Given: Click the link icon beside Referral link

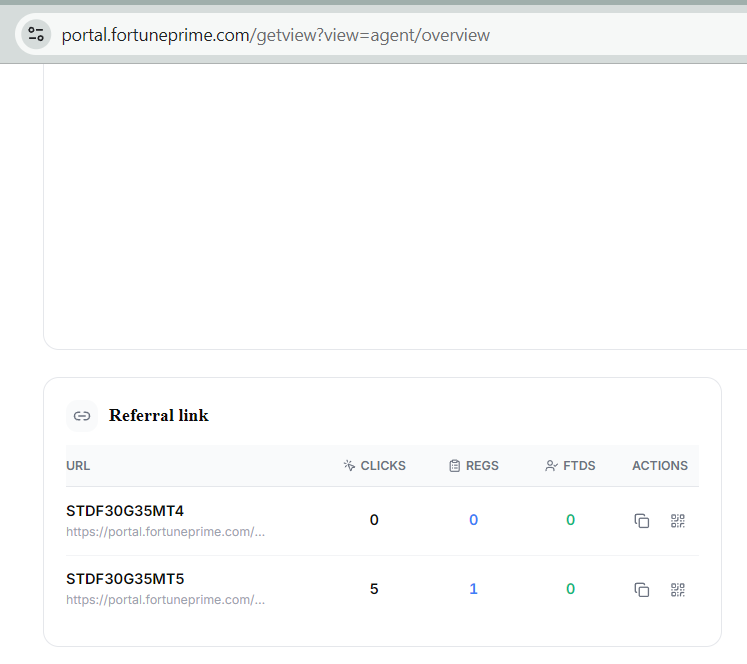Looking at the screenshot, I should (x=82, y=416).
